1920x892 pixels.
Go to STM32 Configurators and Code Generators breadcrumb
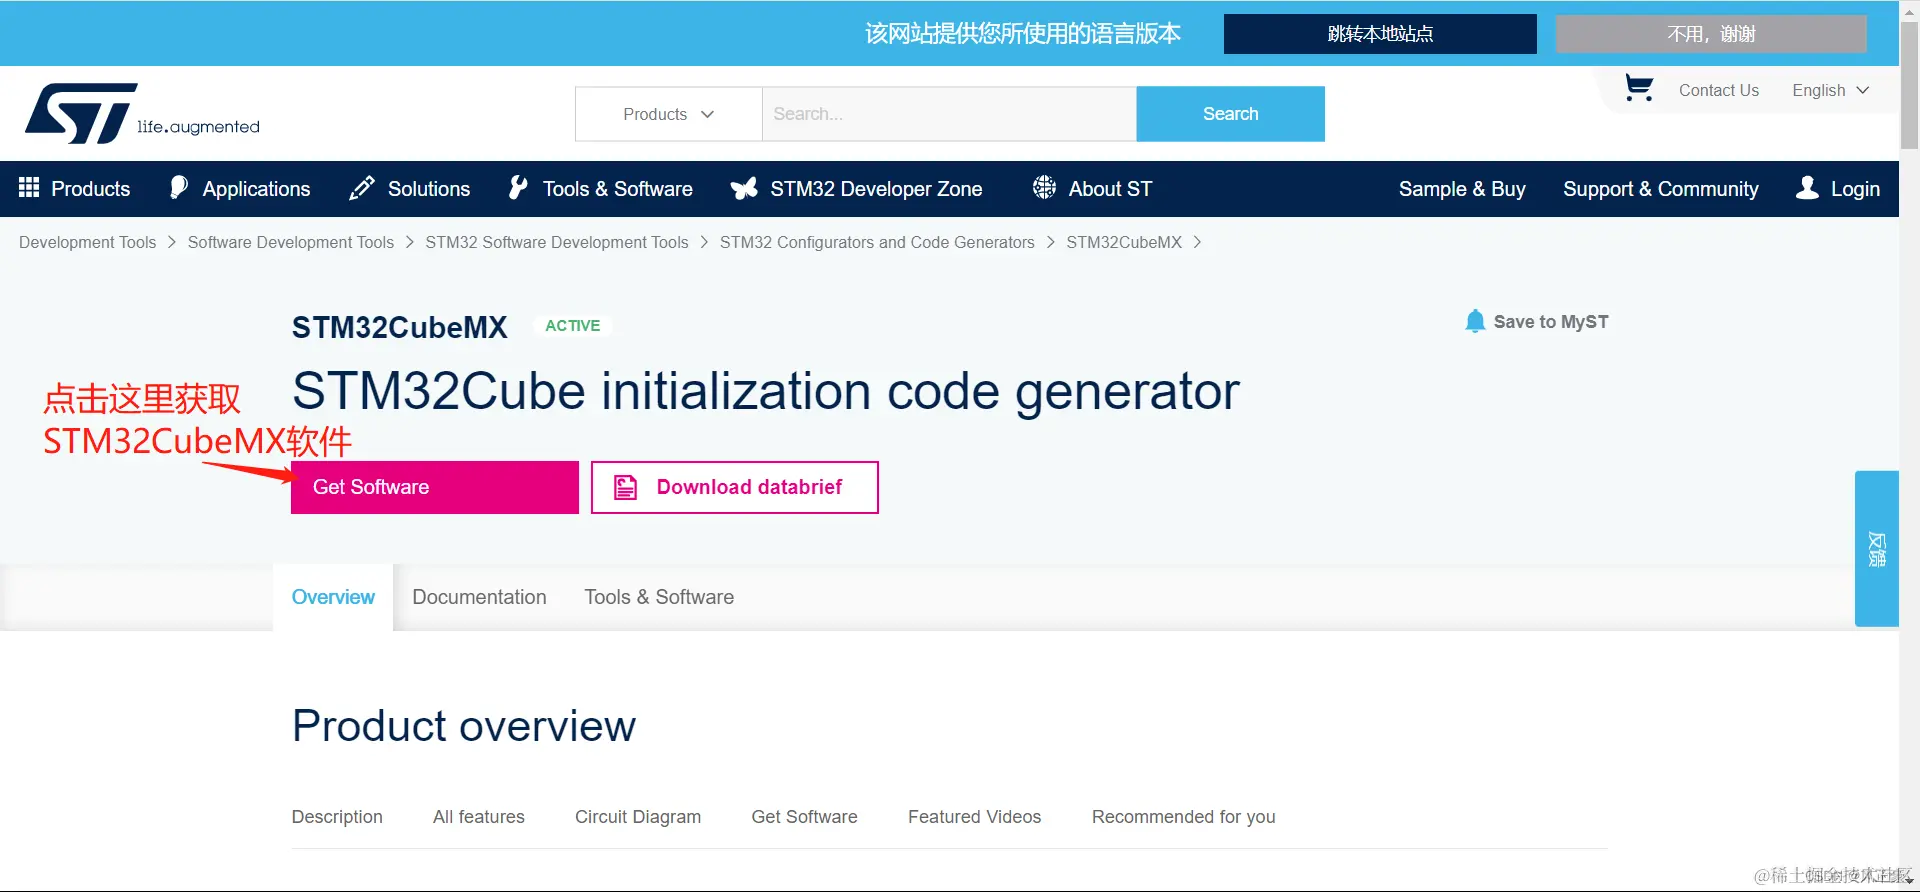coord(877,242)
